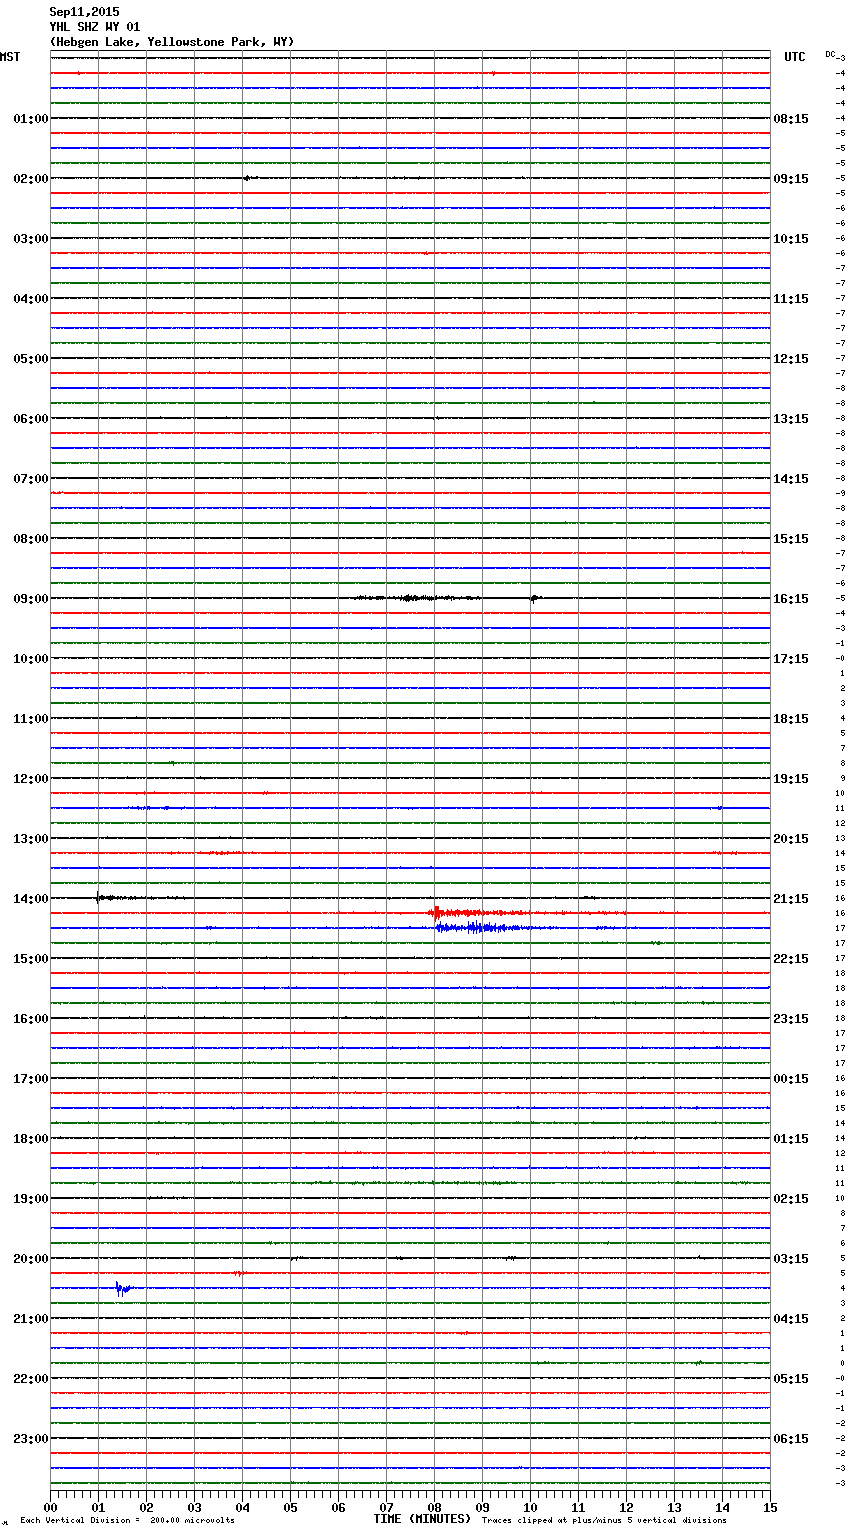
Task: Click minute 05 on the bottom time axis
Action: [290, 1507]
